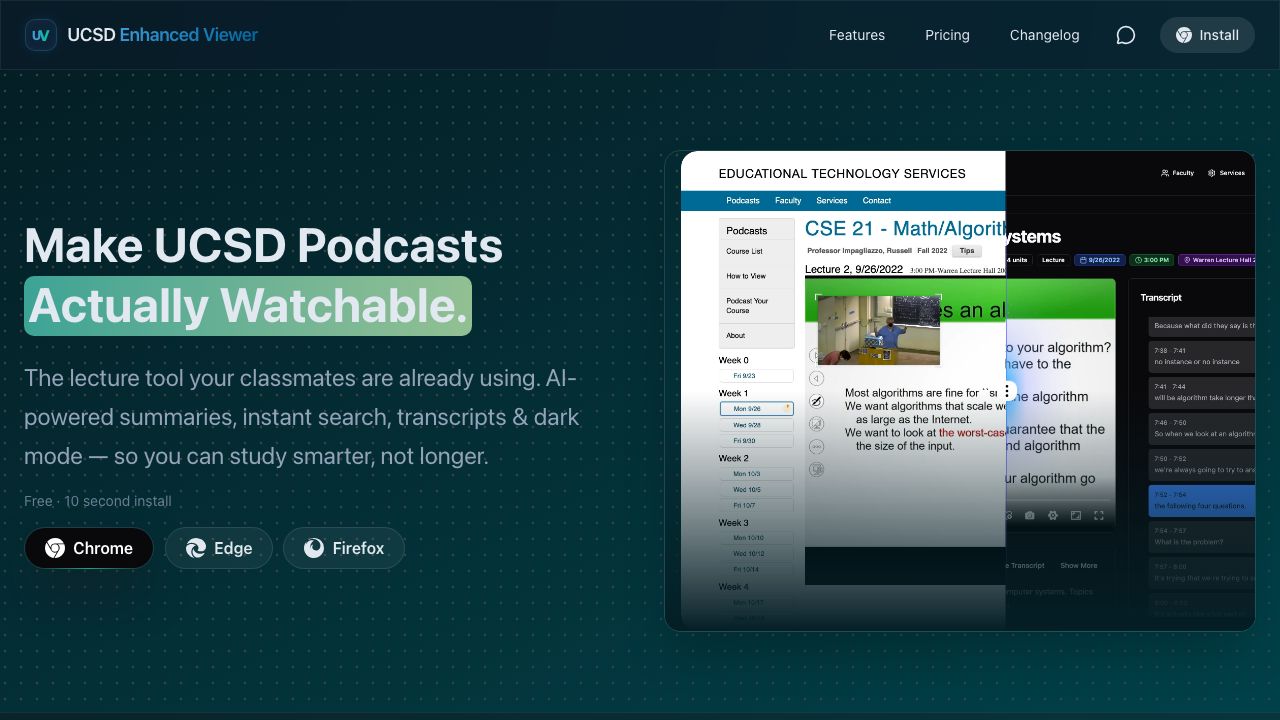Click the UCSD Enhanced Viewer title
This screenshot has height=720, width=1280.
[162, 35]
